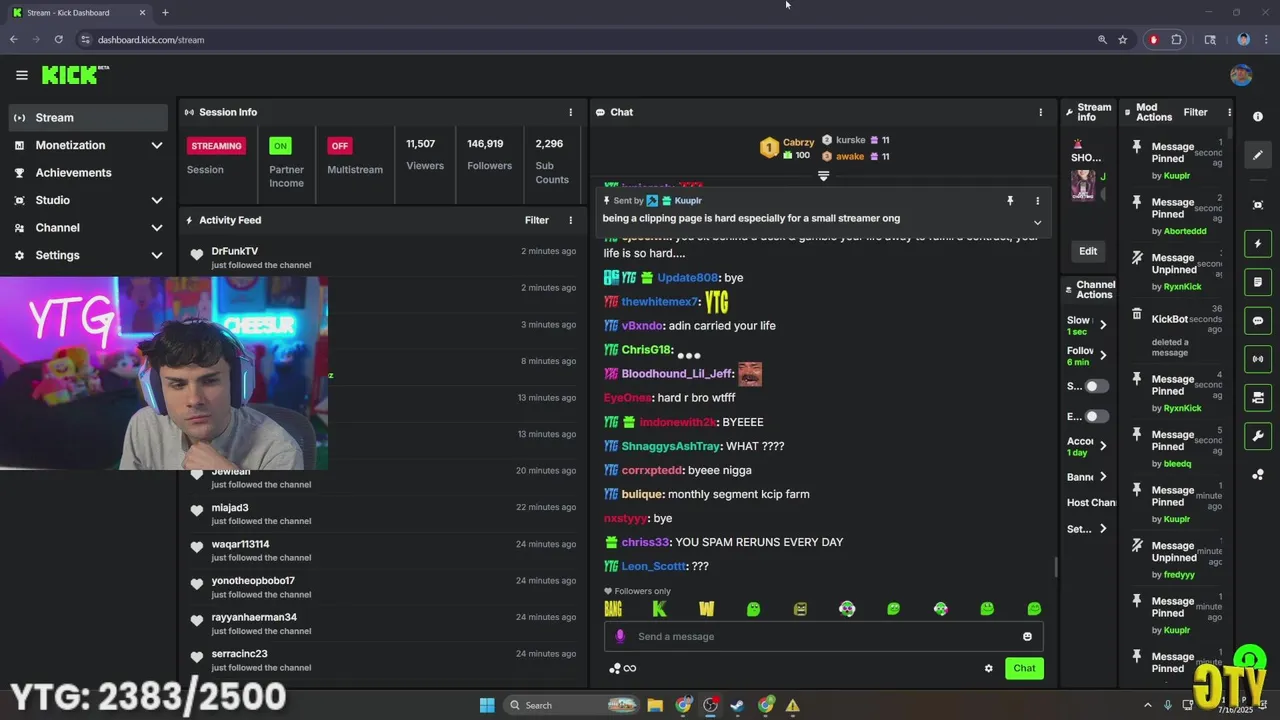This screenshot has width=1280, height=720.
Task: Click the stream category thumbnail in Stream info
Action: [1082, 186]
